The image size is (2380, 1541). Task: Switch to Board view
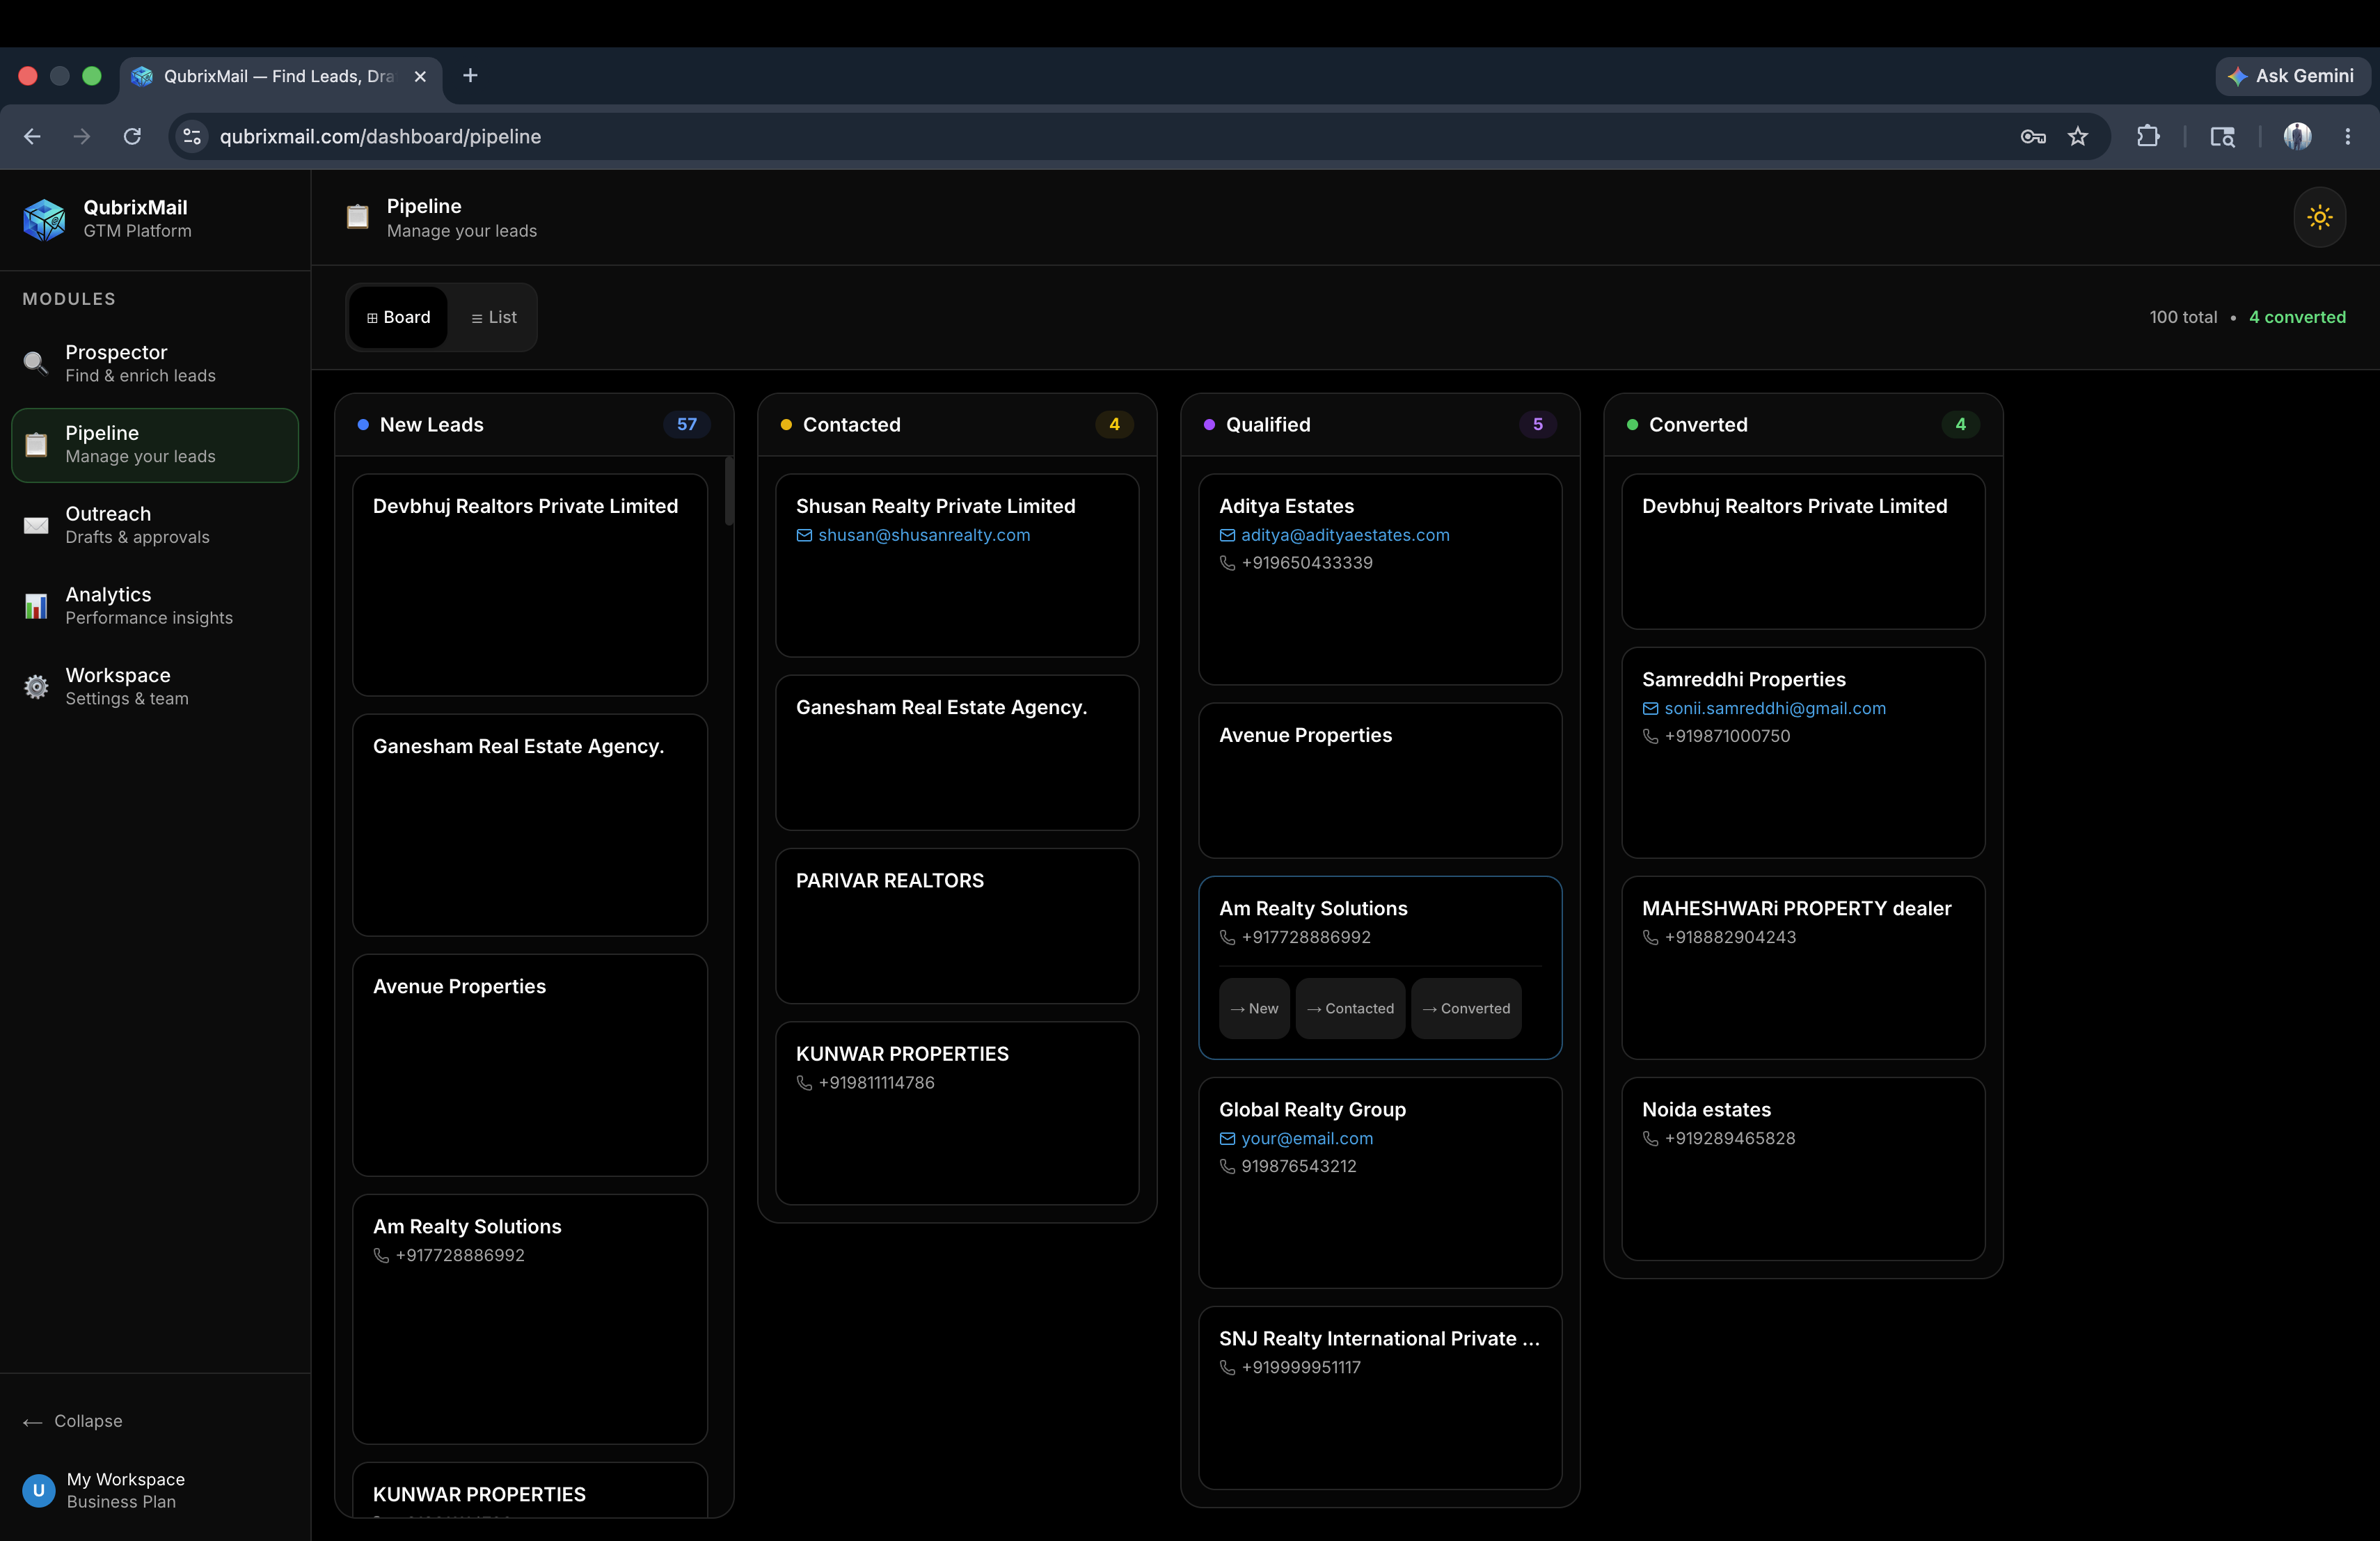pyautogui.click(x=398, y=317)
